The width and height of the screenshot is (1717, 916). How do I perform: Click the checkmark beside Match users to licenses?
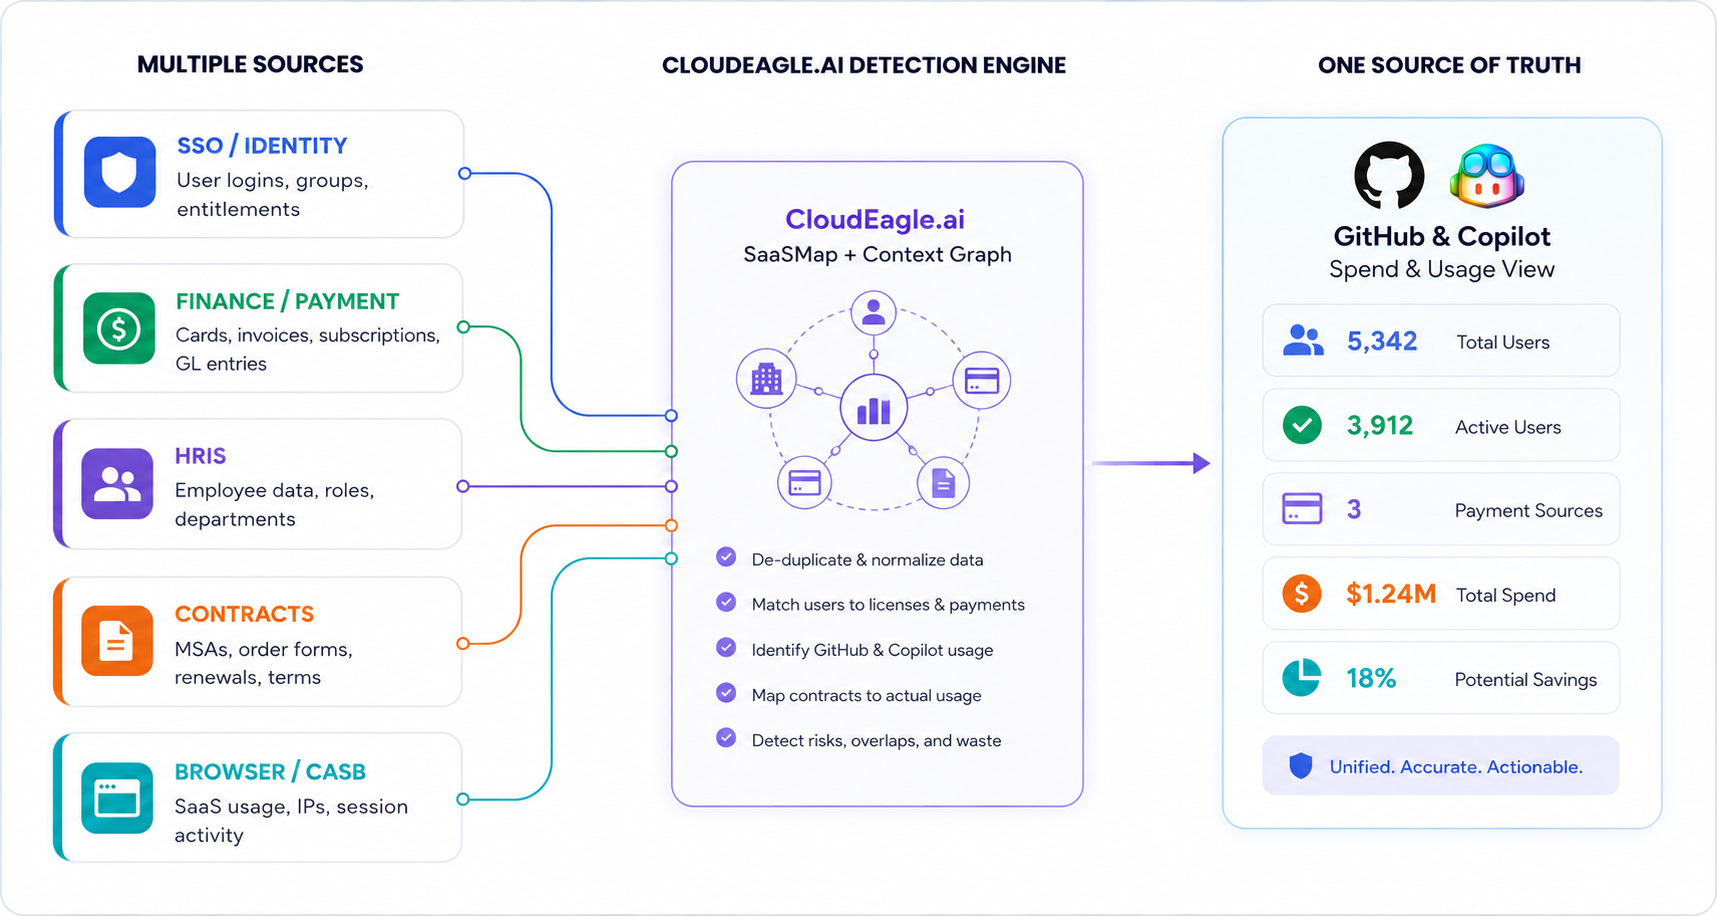[726, 602]
